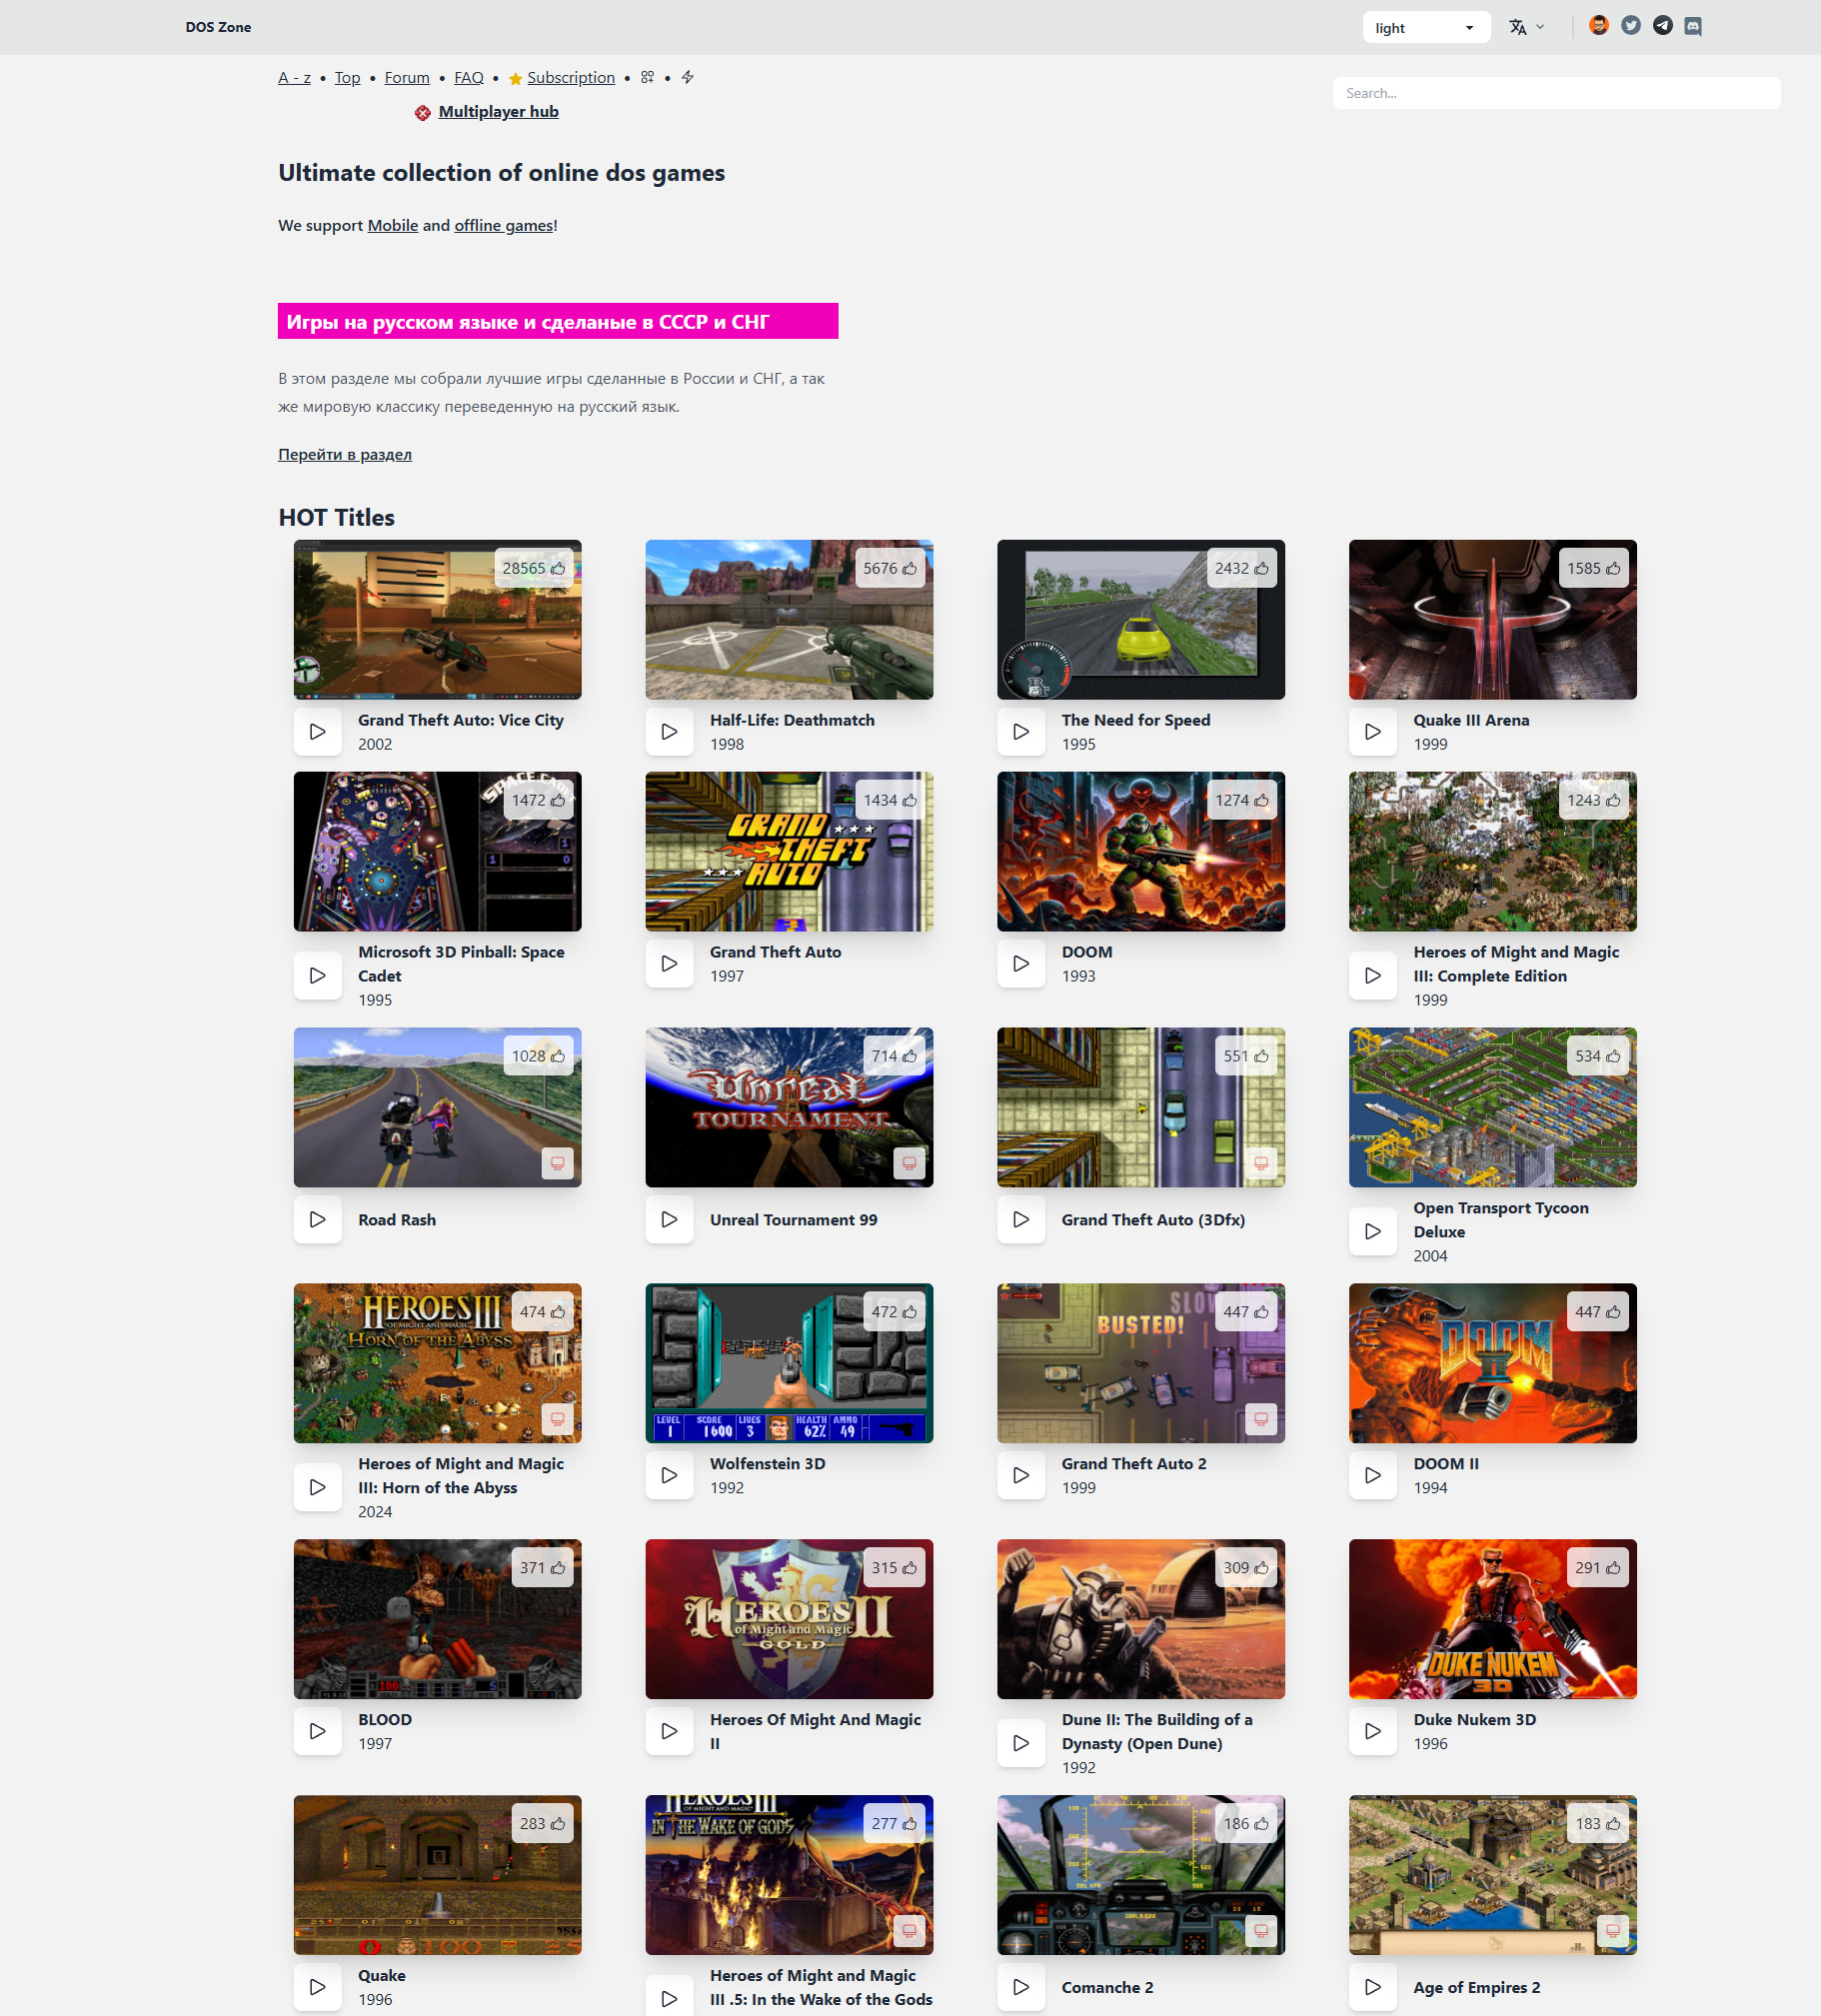This screenshot has height=2016, width=1821.
Task: Follow the offline games link
Action: point(504,226)
